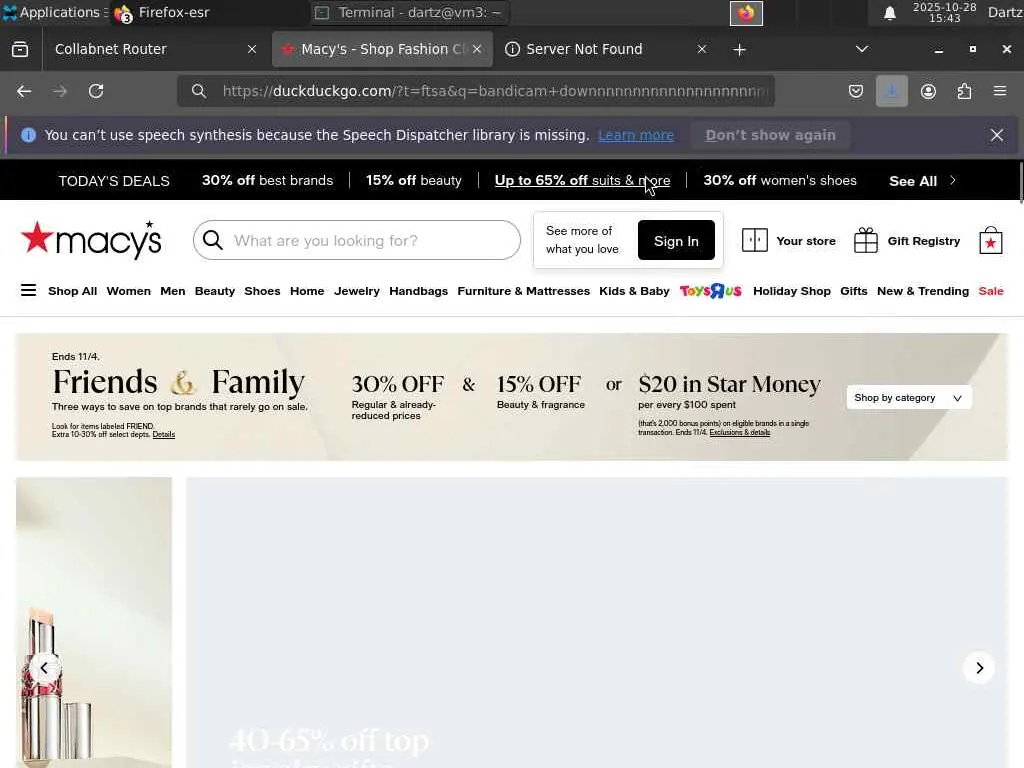1024x768 pixels.
Task: Click the Macy's search magnifier icon
Action: tap(212, 240)
